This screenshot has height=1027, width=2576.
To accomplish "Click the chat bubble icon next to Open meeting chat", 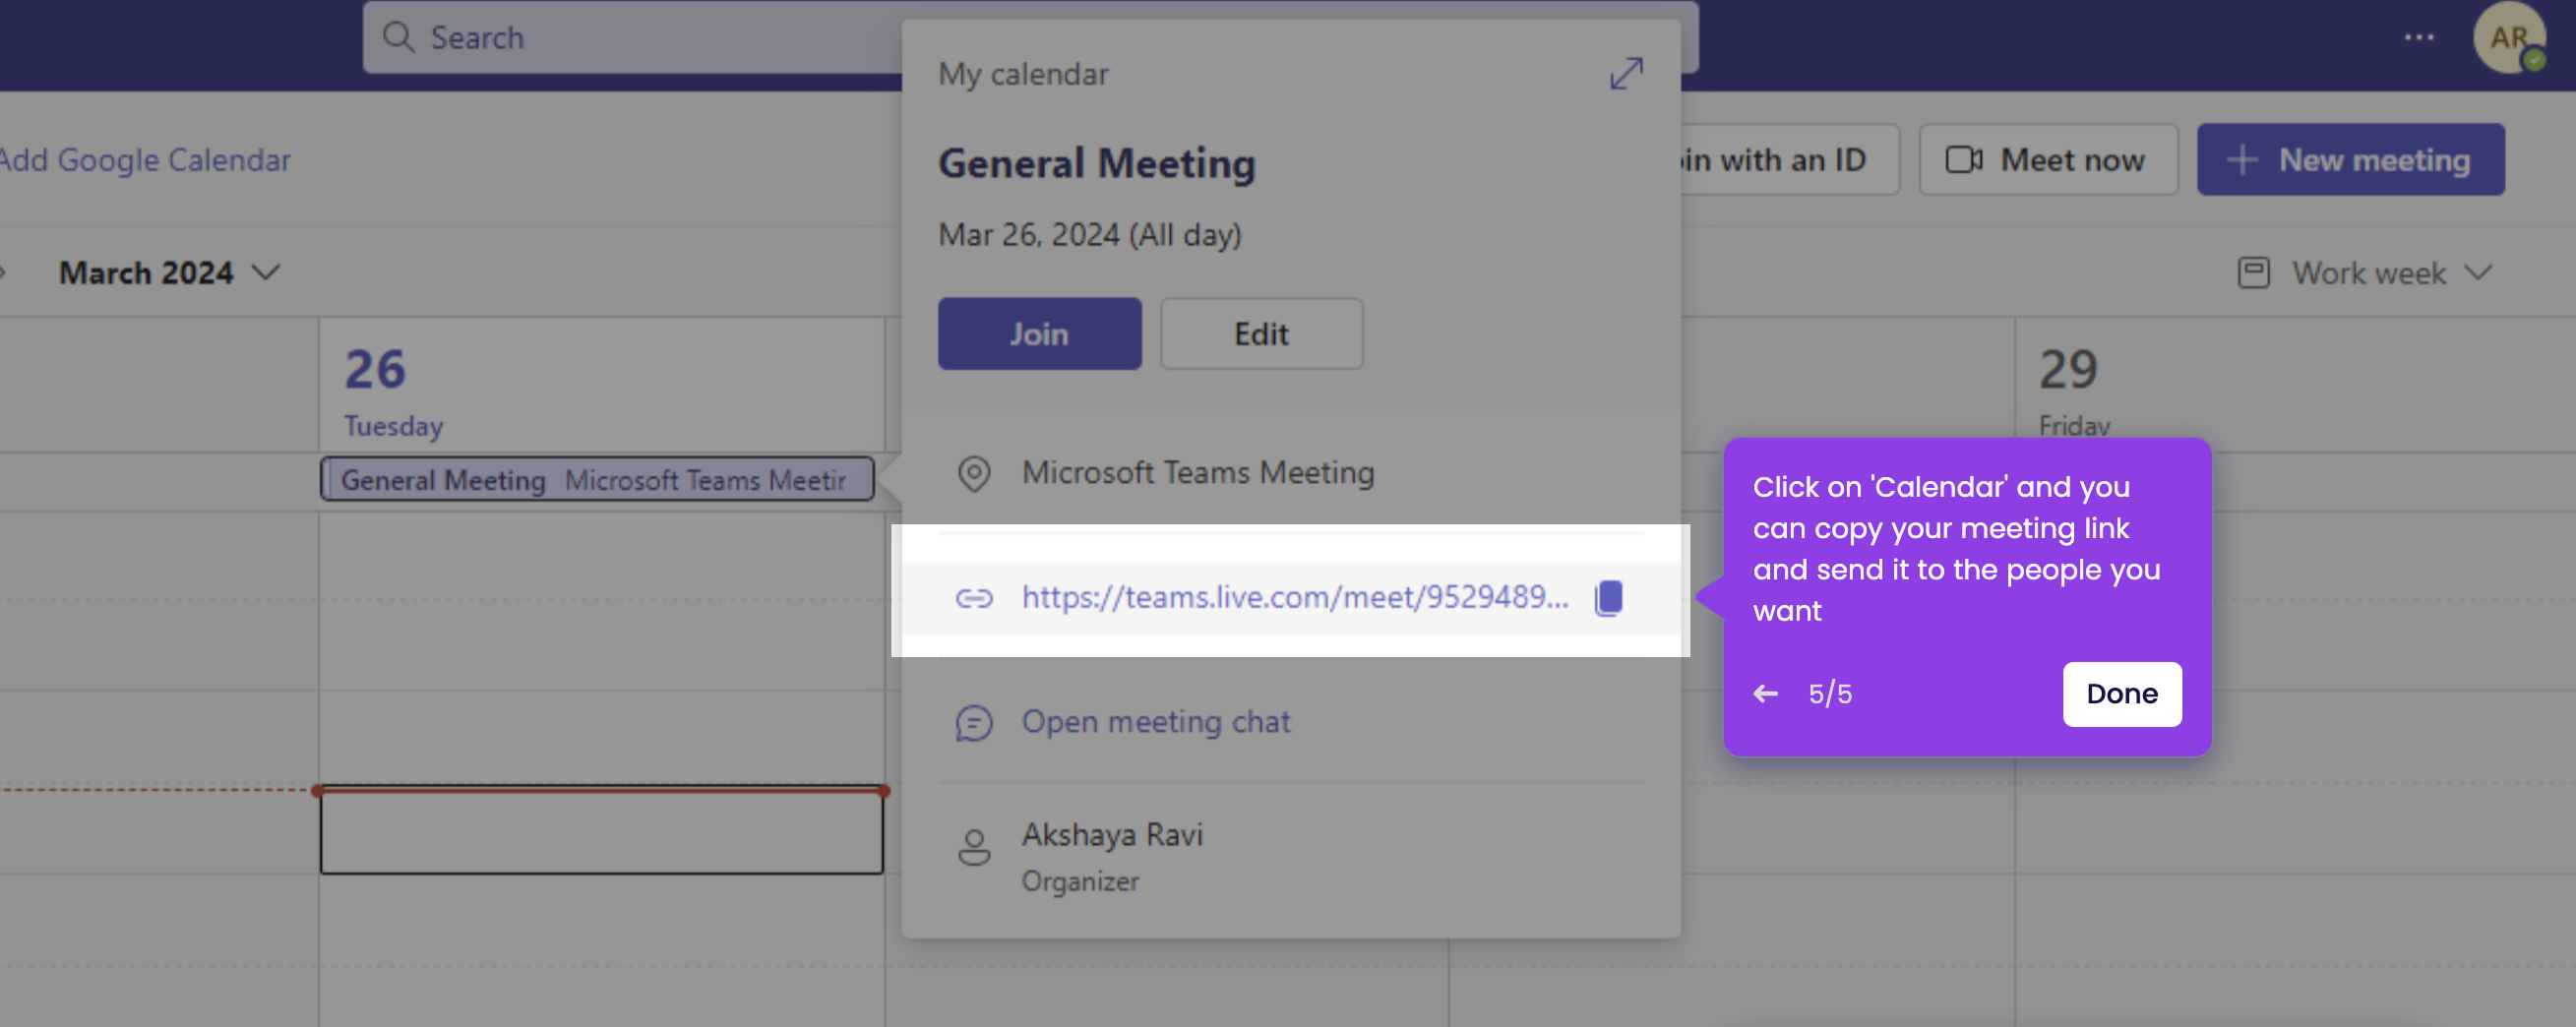I will (x=973, y=723).
